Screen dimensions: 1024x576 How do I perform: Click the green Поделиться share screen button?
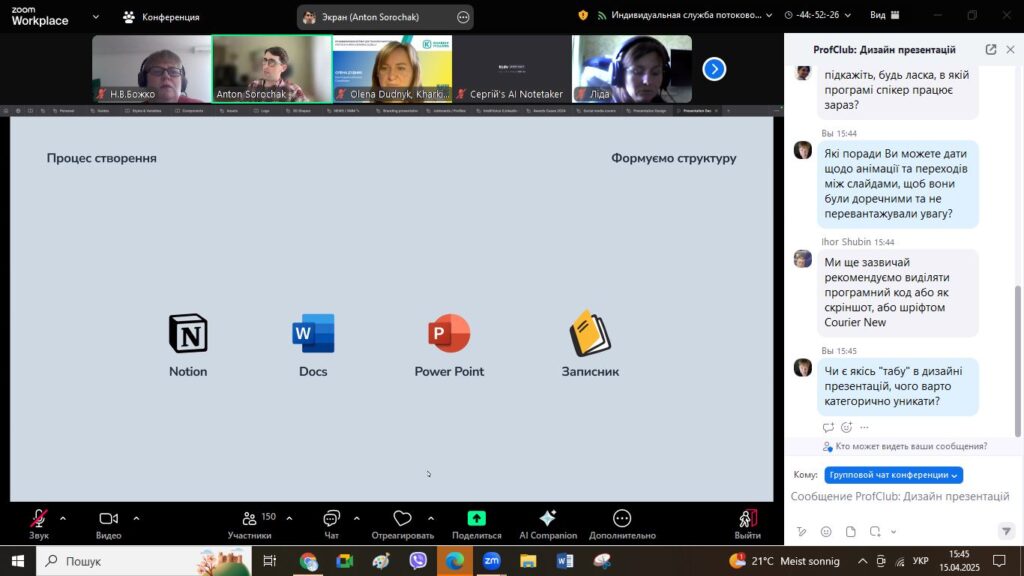(x=477, y=524)
